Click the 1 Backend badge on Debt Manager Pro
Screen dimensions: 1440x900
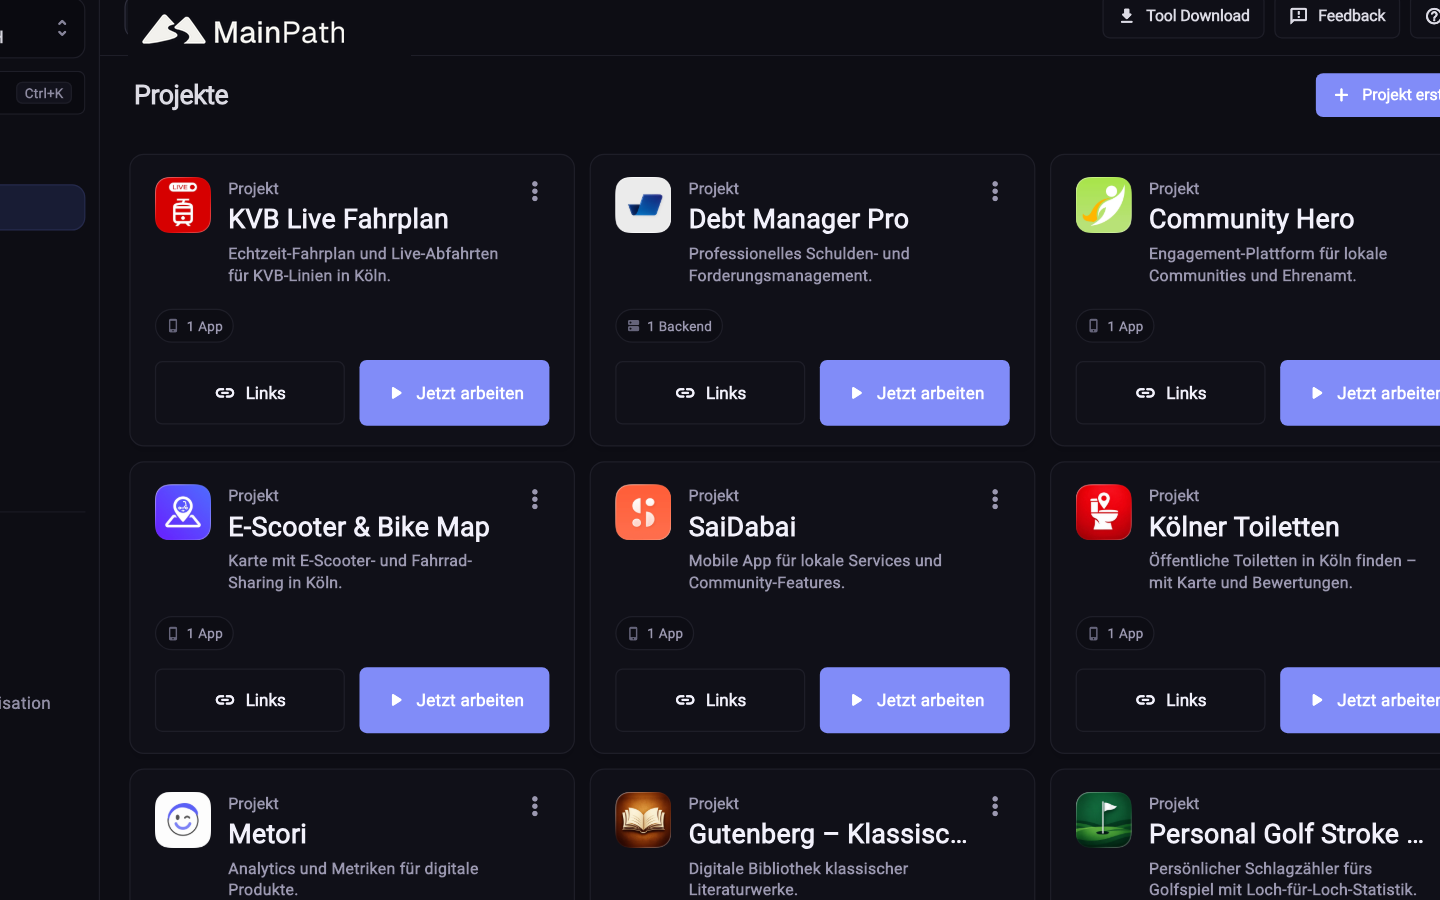tap(669, 326)
